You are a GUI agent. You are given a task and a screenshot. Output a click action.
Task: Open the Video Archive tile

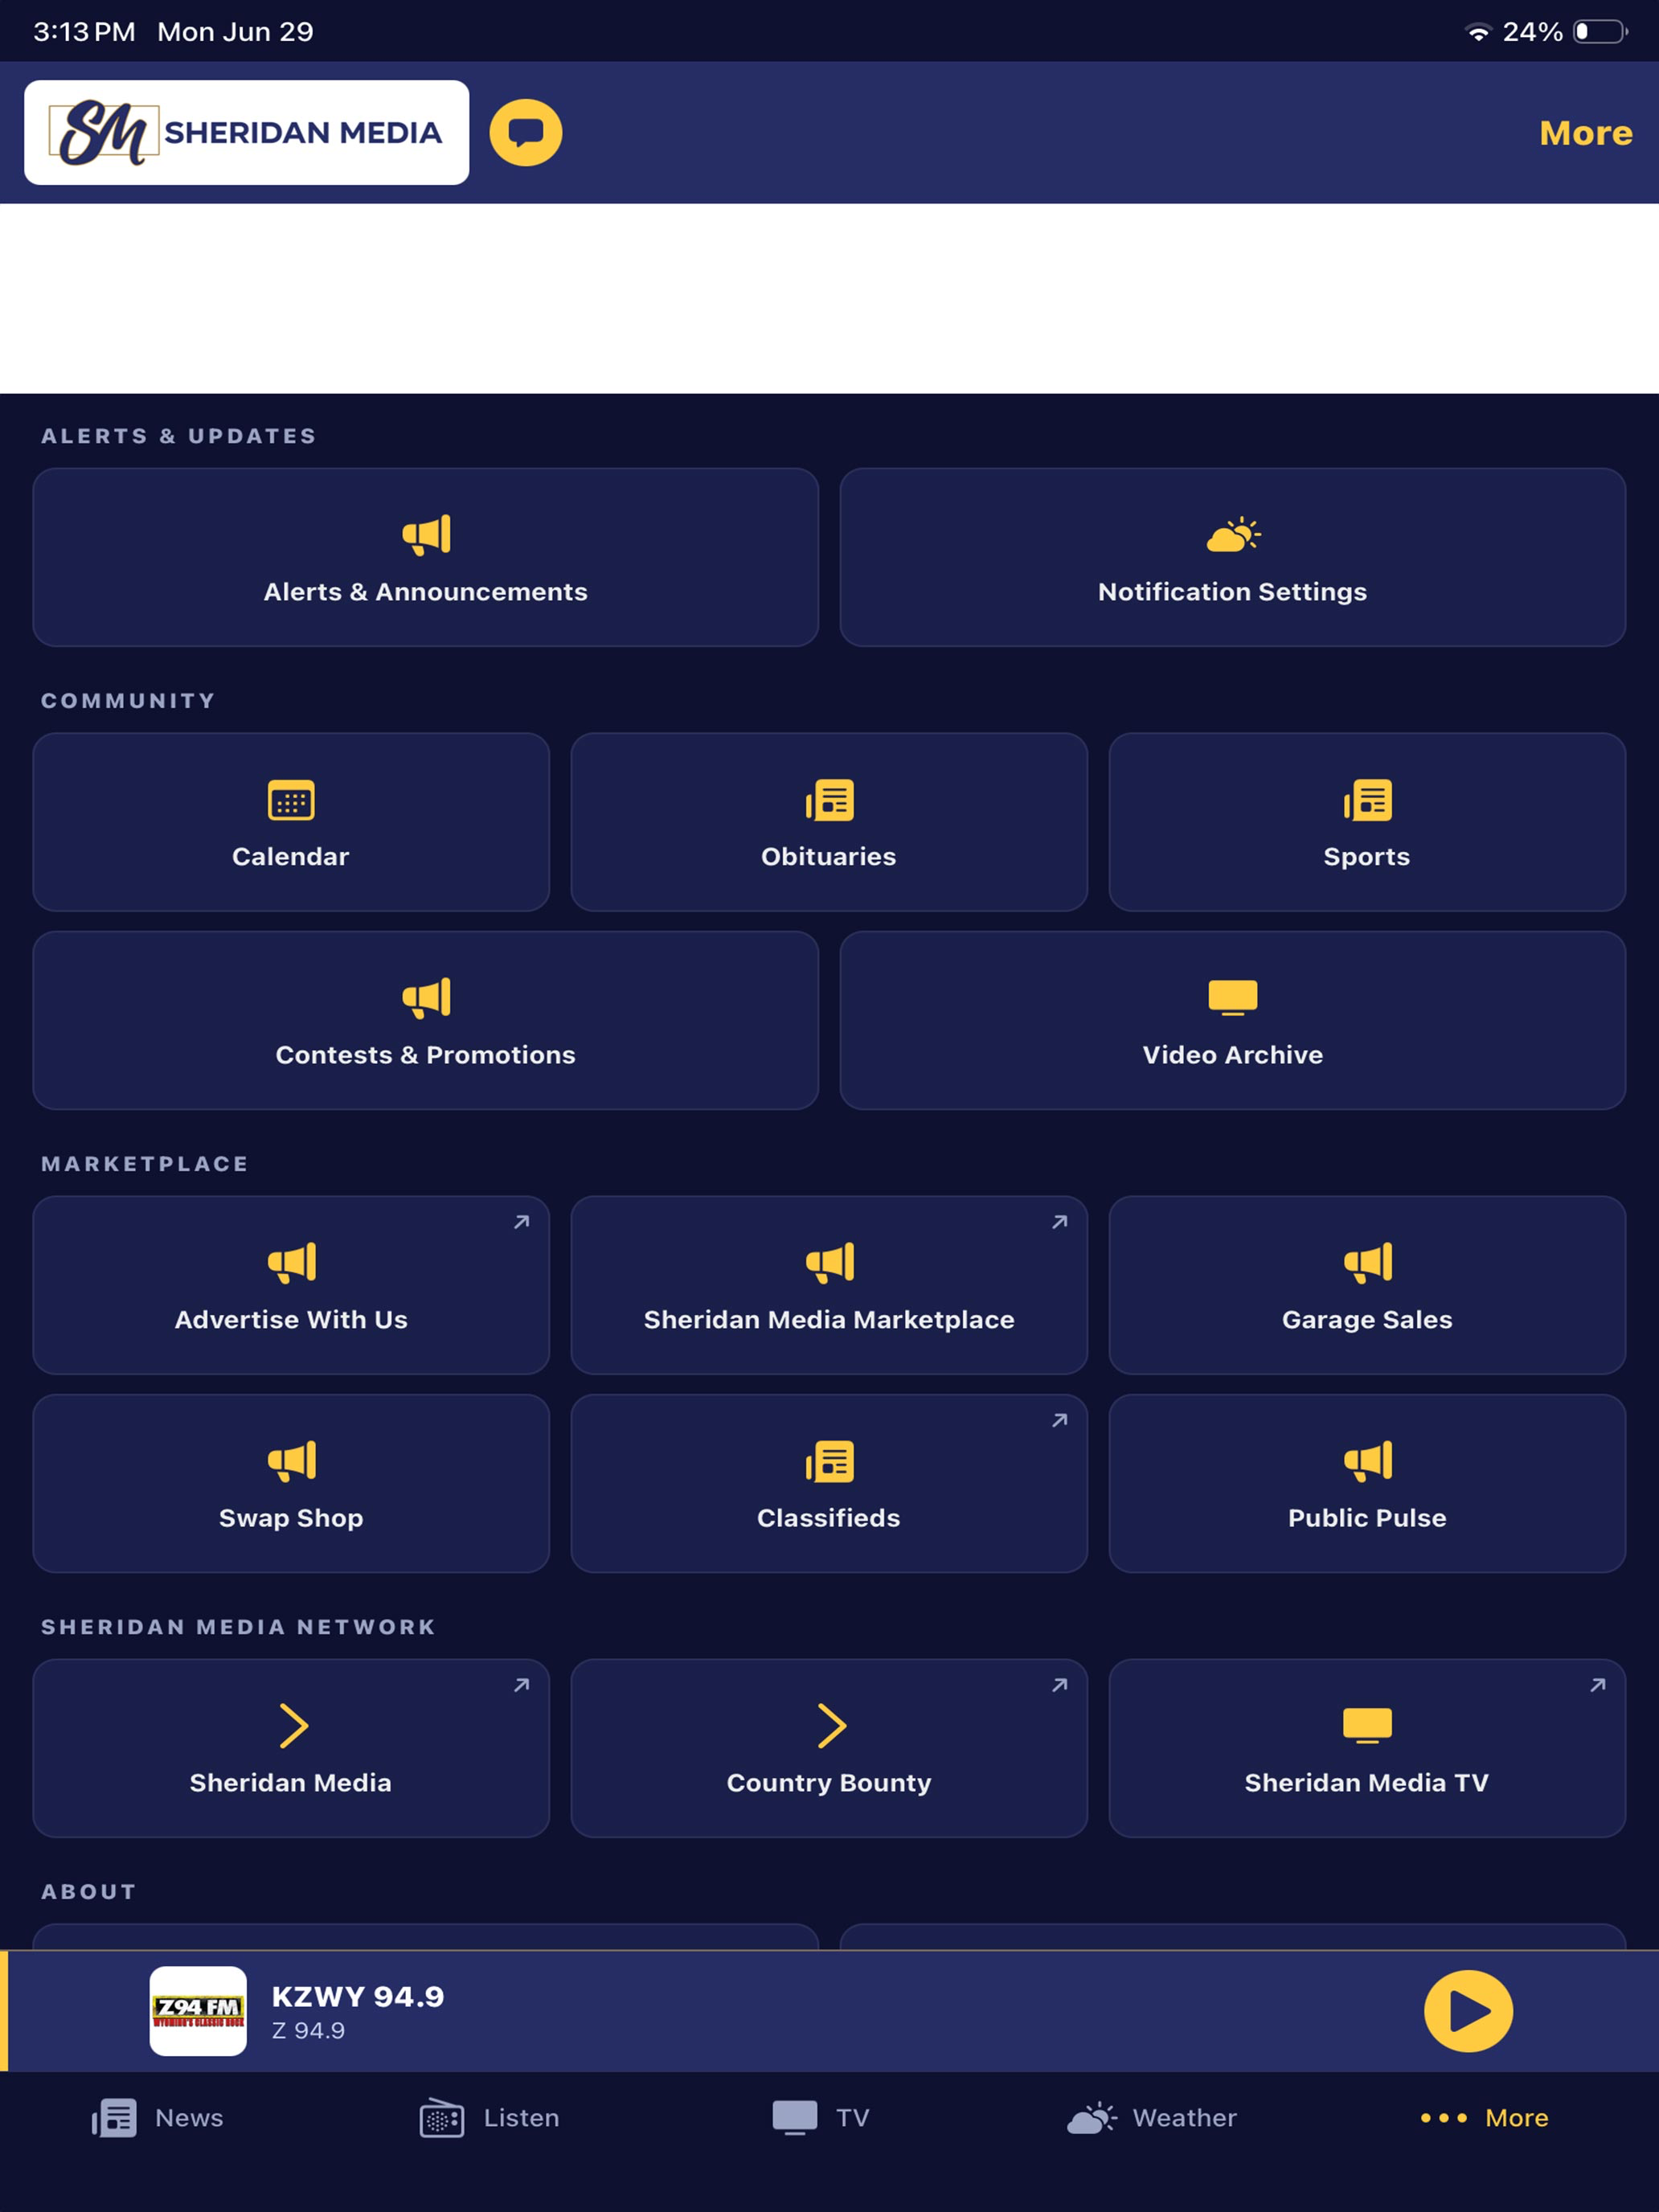tap(1232, 1020)
